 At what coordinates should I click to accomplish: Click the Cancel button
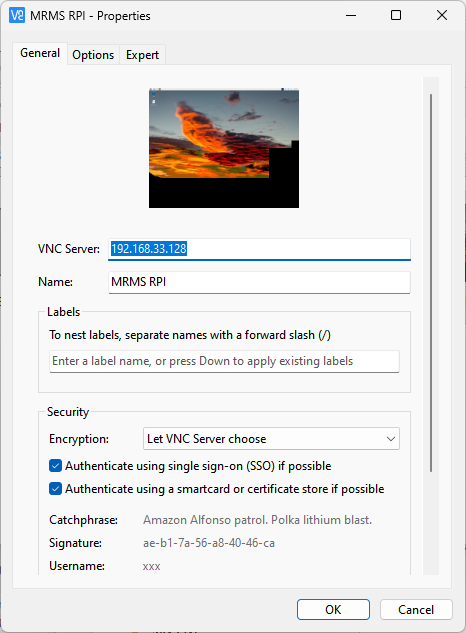(x=416, y=609)
